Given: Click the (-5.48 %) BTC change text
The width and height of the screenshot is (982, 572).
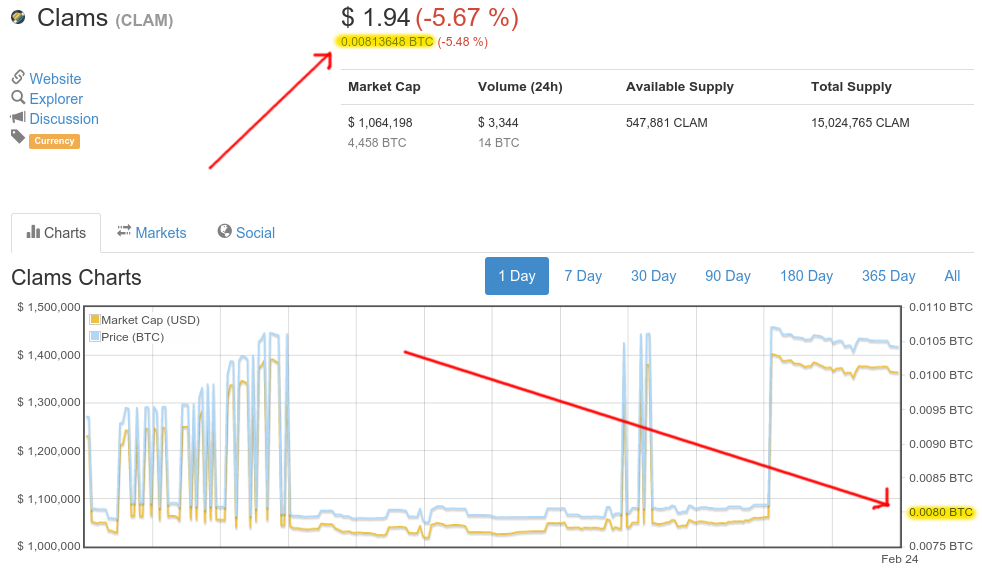Looking at the screenshot, I should coord(462,42).
